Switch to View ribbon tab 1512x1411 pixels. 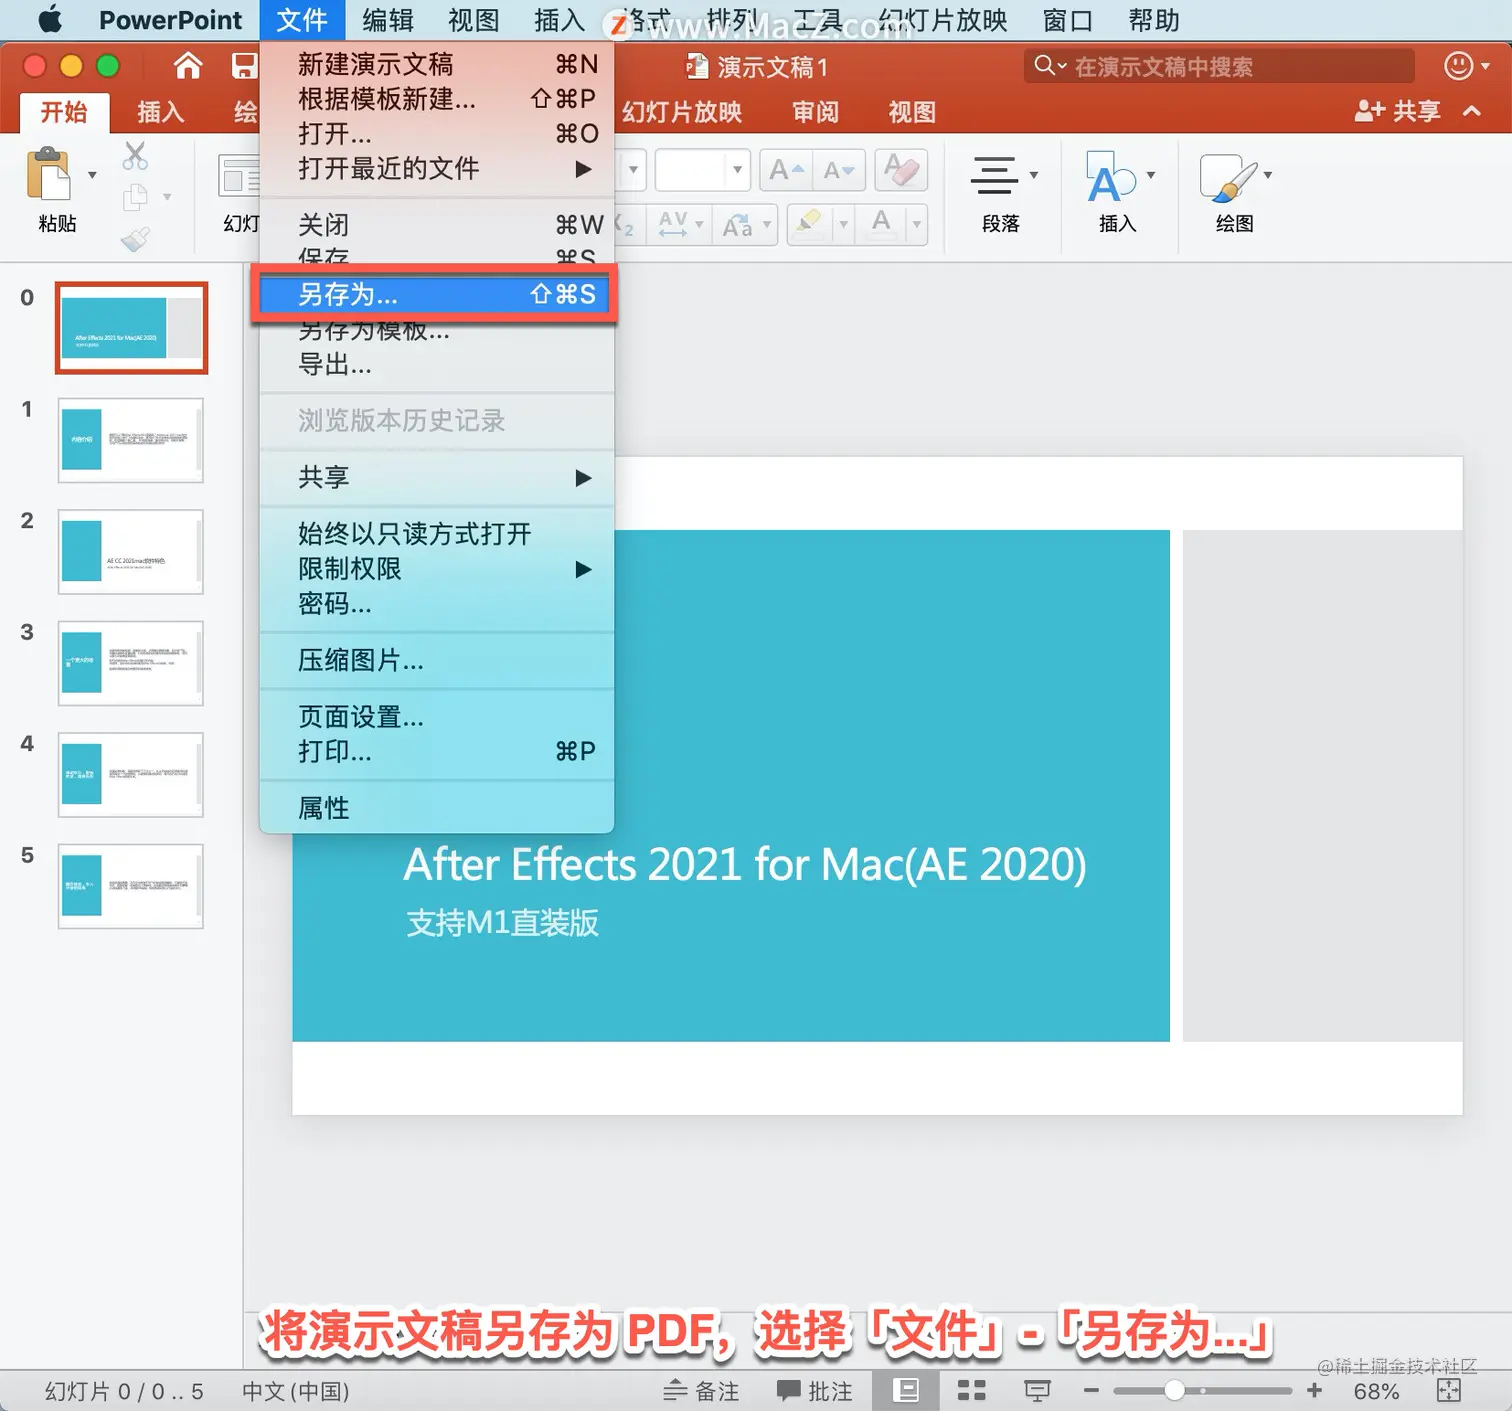pyautogui.click(x=912, y=112)
